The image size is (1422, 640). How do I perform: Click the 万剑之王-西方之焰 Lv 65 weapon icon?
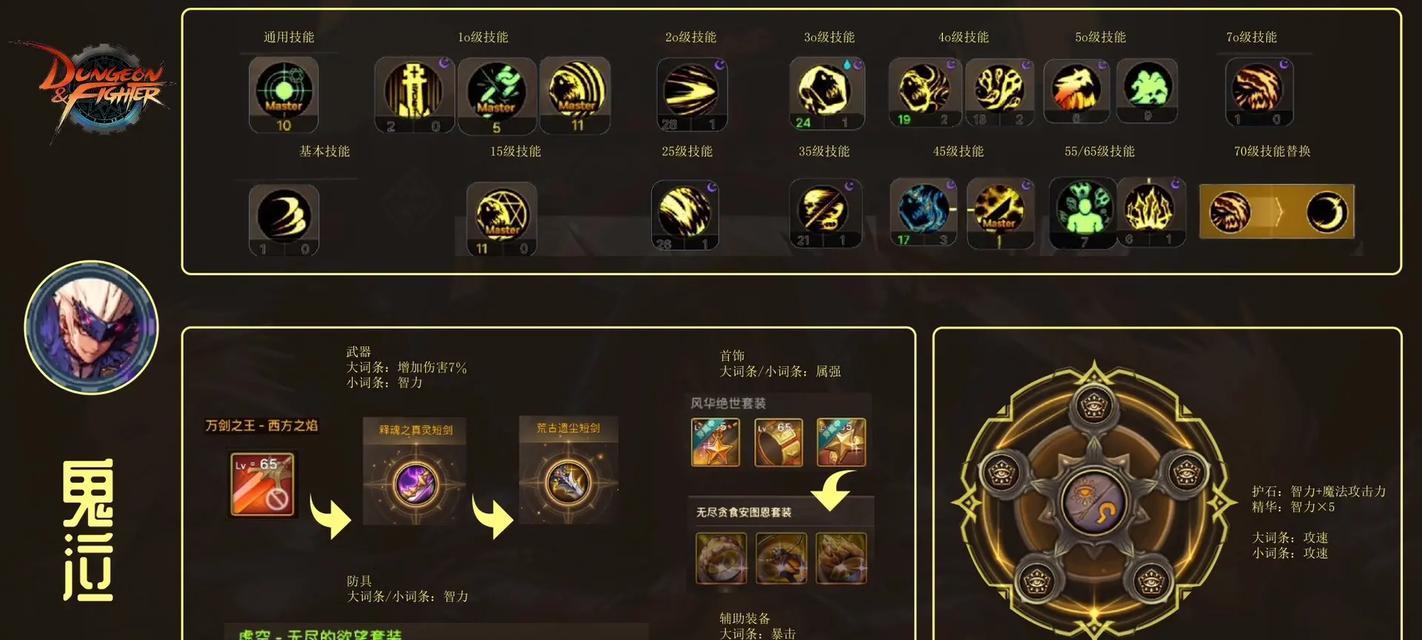262,484
